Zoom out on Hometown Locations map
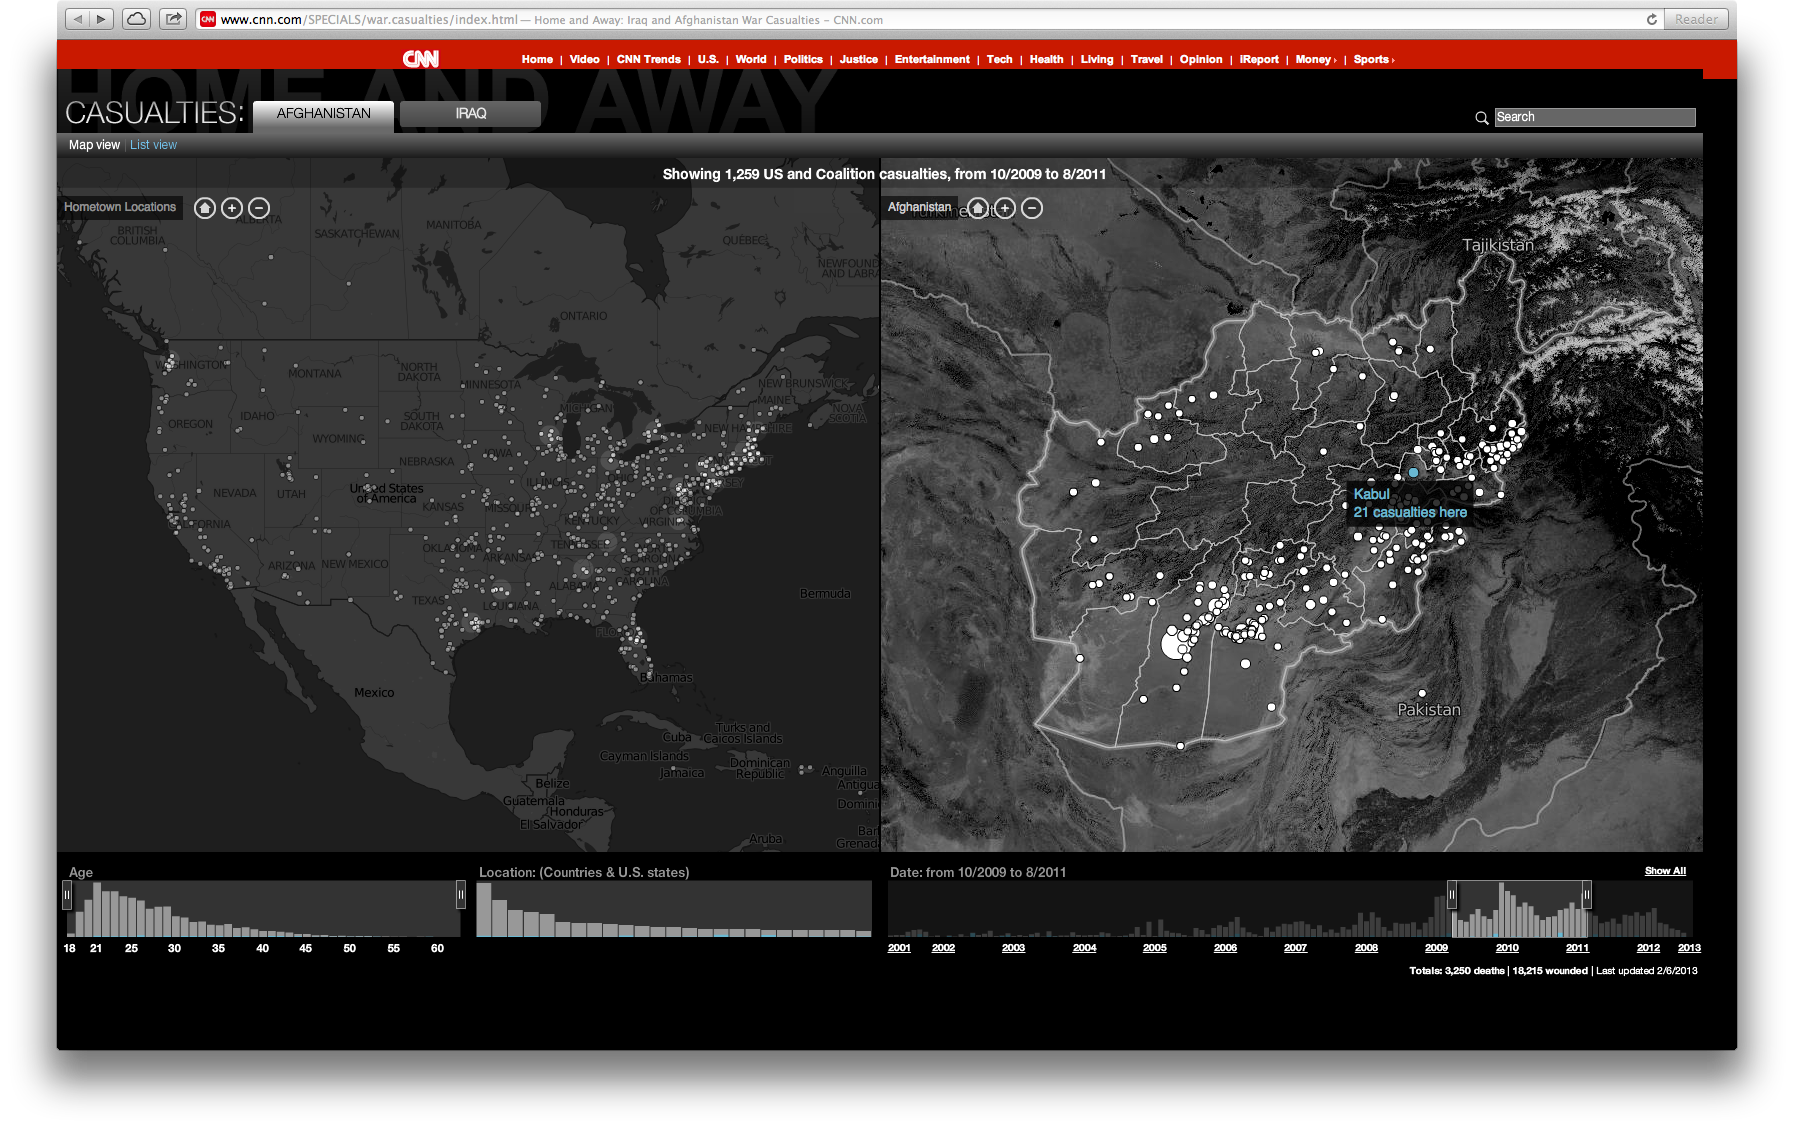 [259, 208]
